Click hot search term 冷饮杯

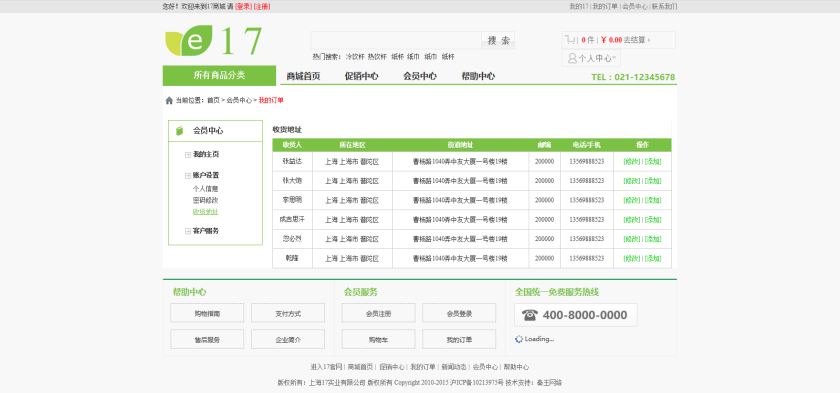(x=355, y=57)
